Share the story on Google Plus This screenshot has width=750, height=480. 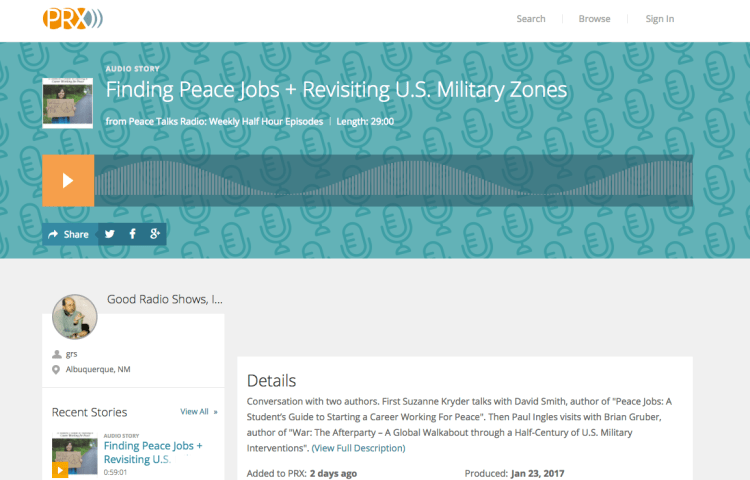pos(155,234)
